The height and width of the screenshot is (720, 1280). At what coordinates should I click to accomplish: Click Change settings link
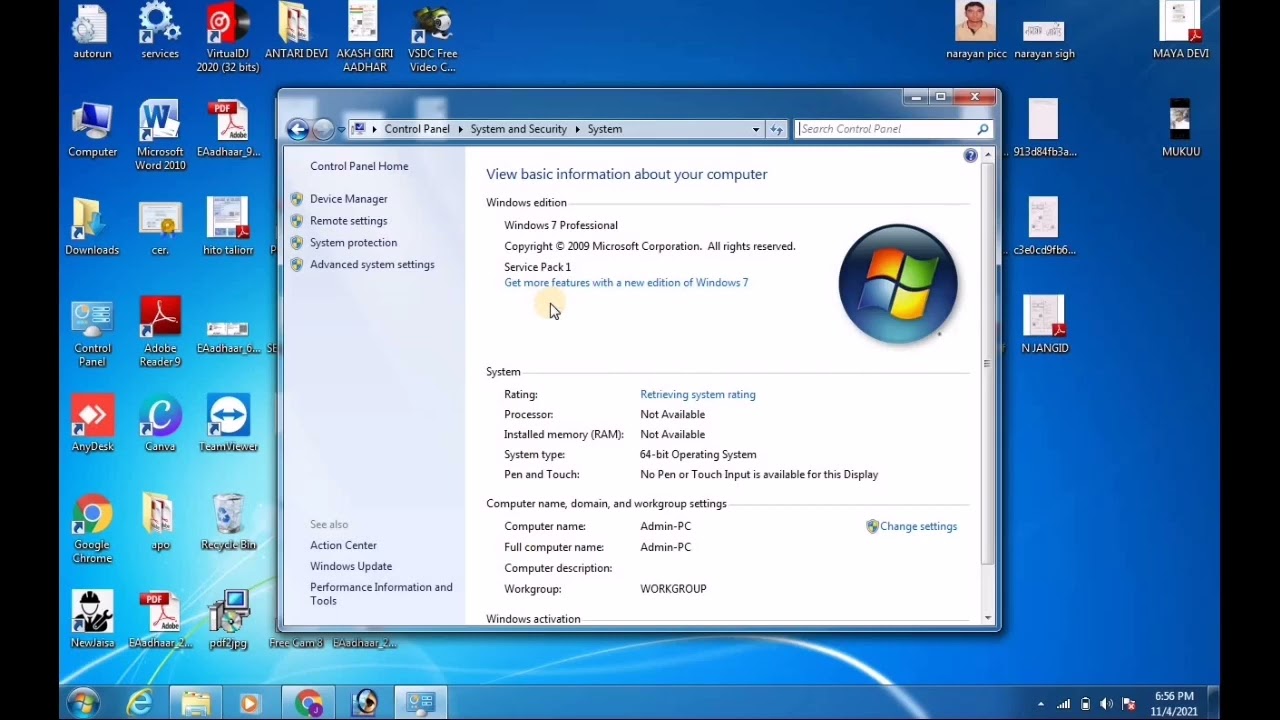(918, 527)
